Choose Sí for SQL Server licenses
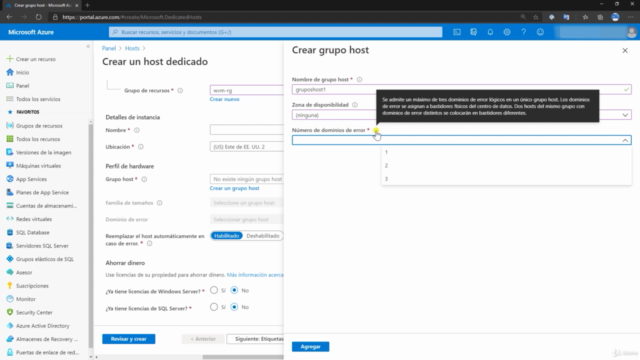The width and height of the screenshot is (640, 360). [214, 307]
